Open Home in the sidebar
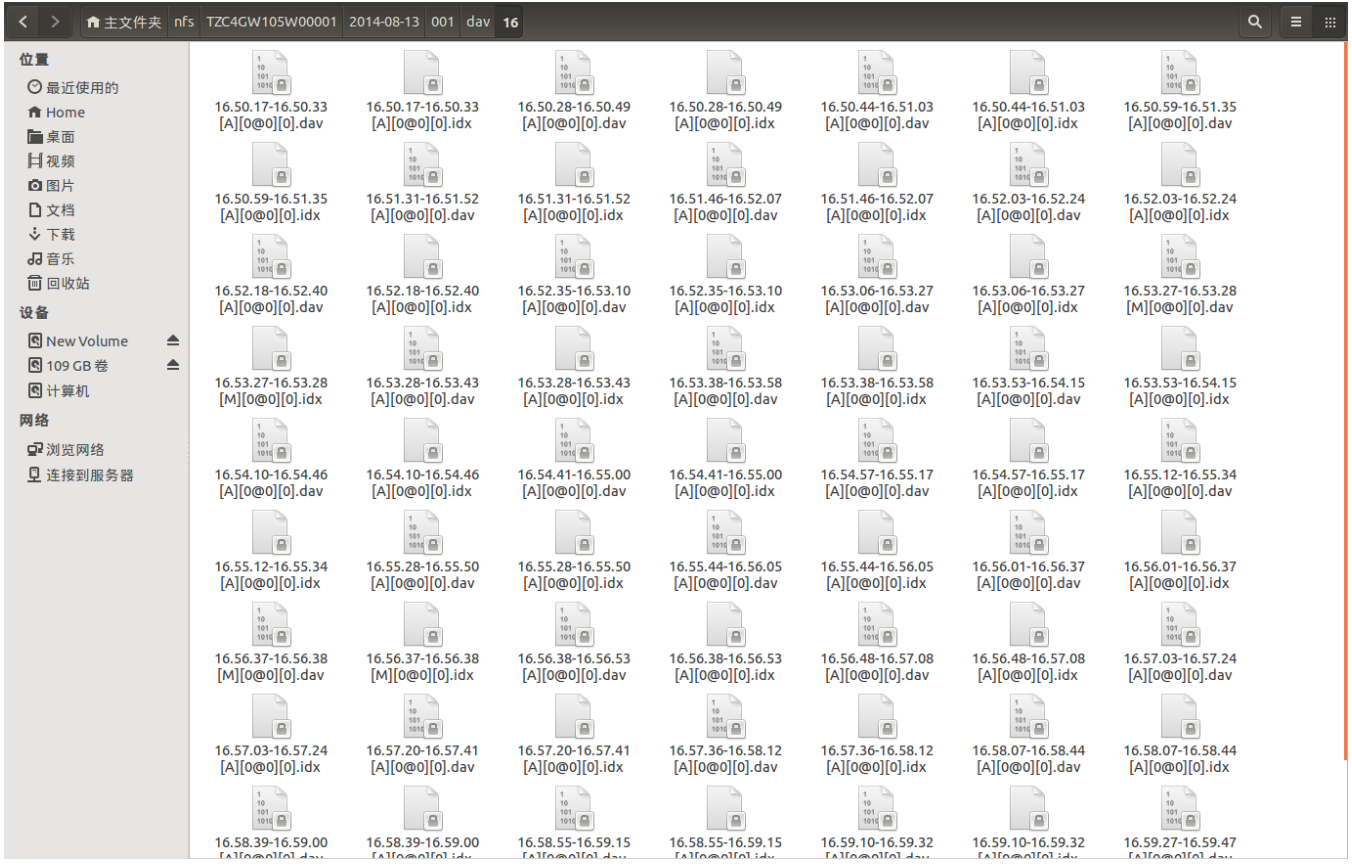The width and height of the screenshot is (1352, 867). click(x=56, y=113)
